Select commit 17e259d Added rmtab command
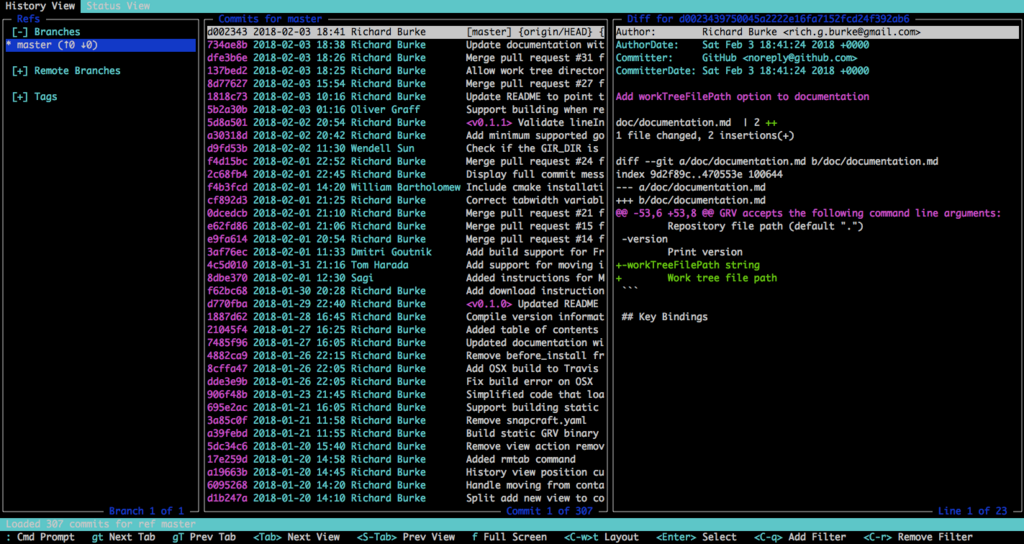 click(x=406, y=459)
